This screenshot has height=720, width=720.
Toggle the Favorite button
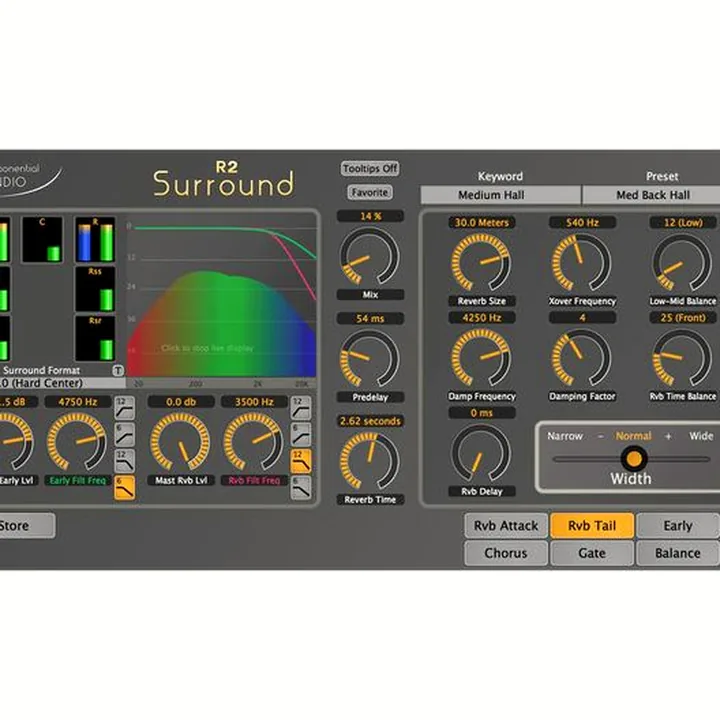click(370, 192)
